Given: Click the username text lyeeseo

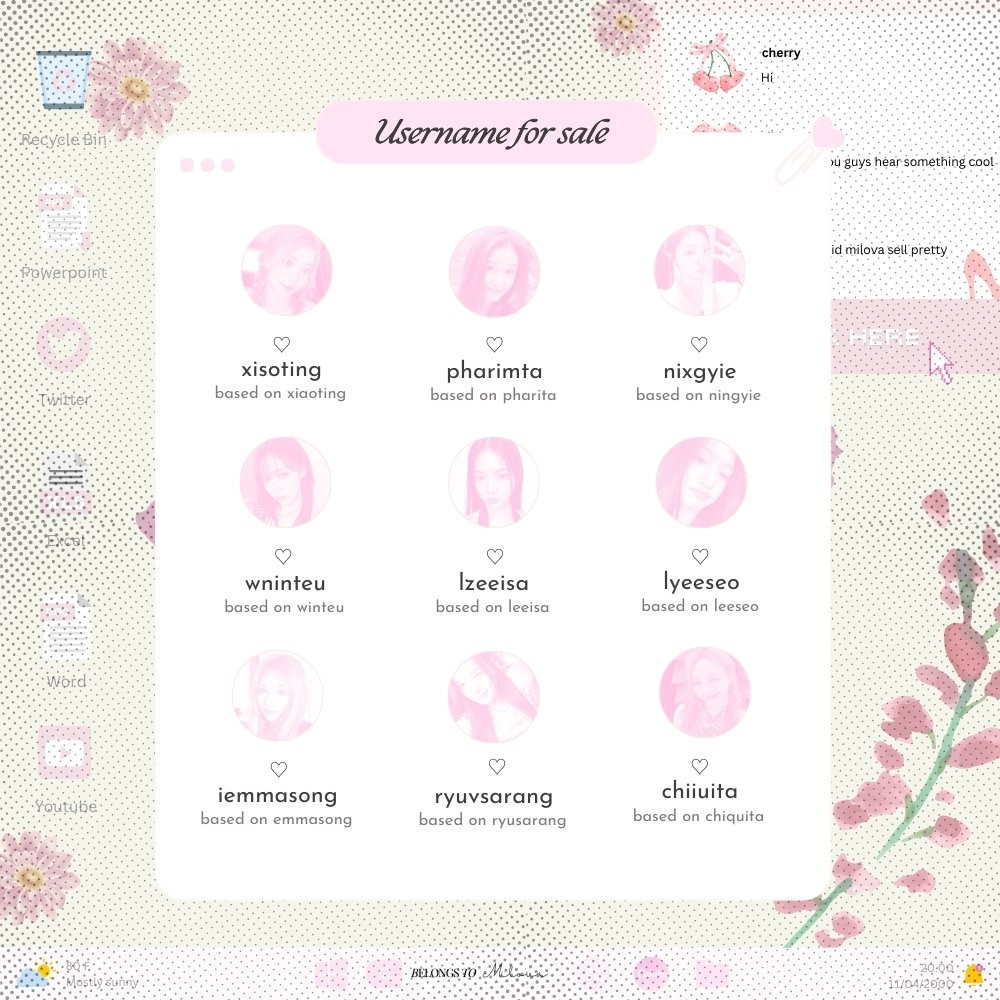Looking at the screenshot, I should 702,582.
